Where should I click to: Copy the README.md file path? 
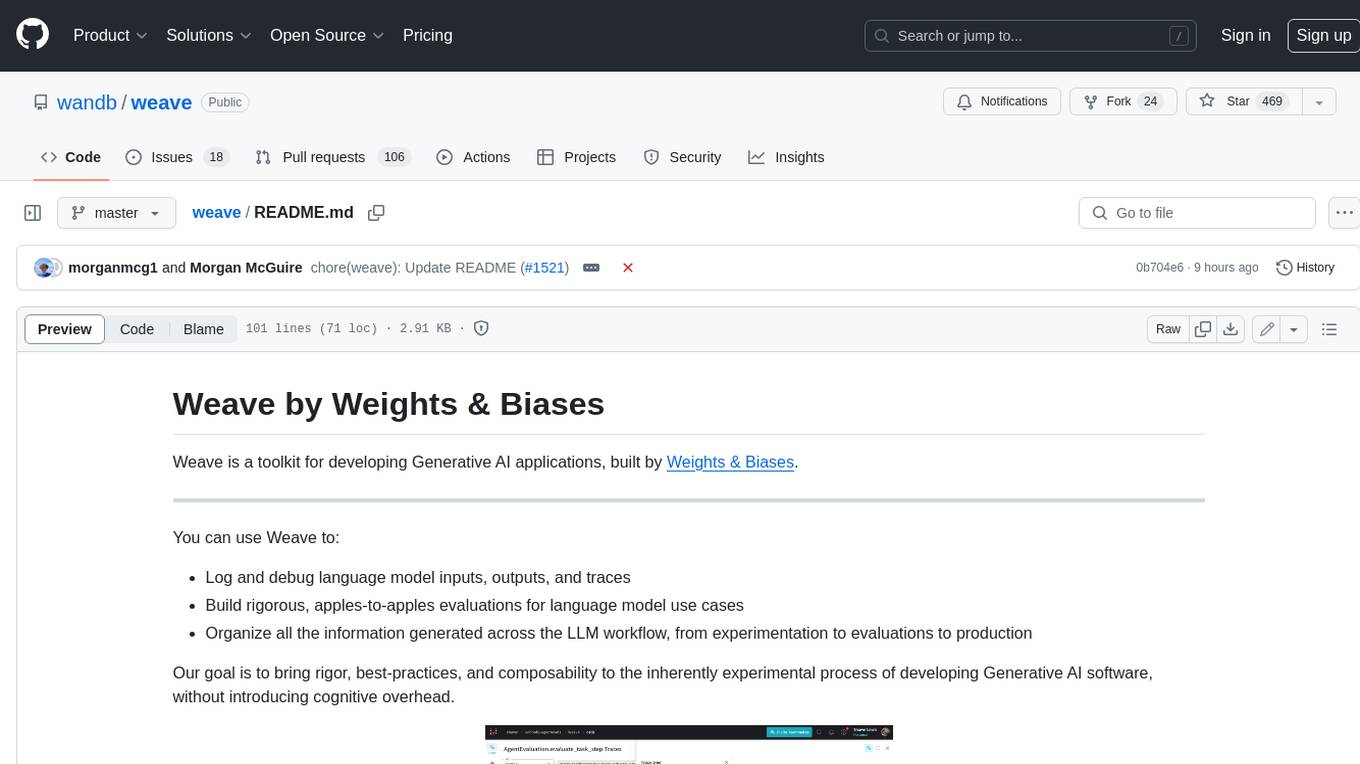click(376, 213)
